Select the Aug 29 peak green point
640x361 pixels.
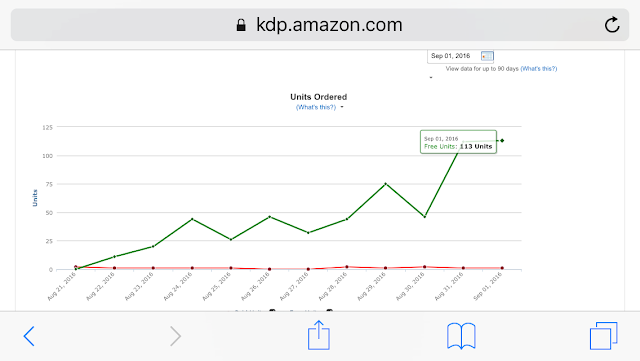(x=386, y=184)
